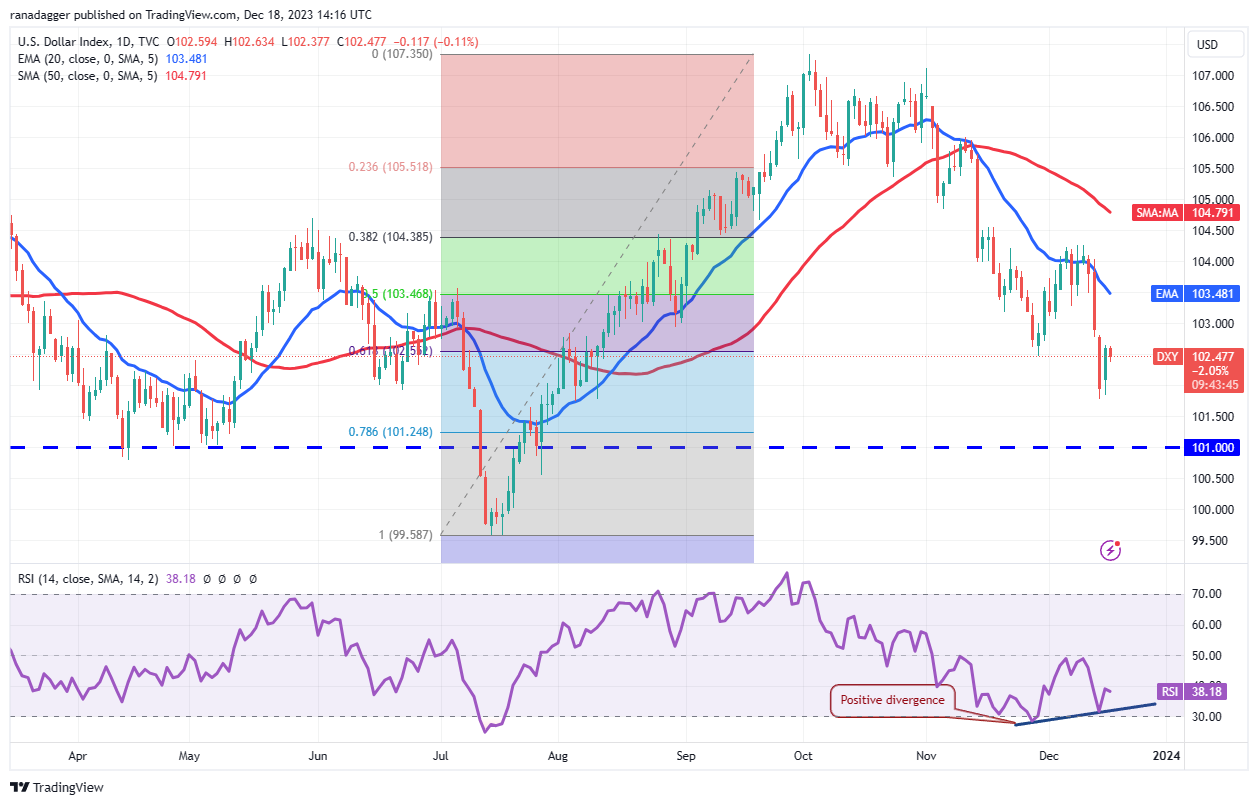Click the 'Oct' date axis label
Screen dimensions: 1258x805
801,757
